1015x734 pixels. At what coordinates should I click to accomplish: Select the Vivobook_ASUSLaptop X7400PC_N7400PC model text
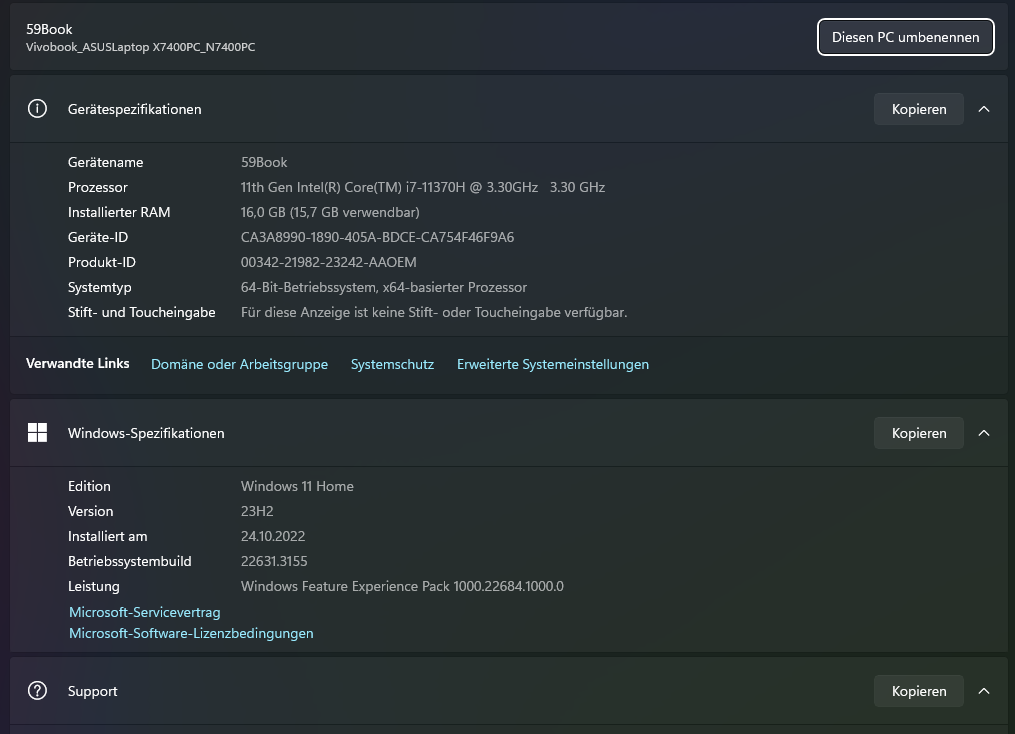[140, 47]
